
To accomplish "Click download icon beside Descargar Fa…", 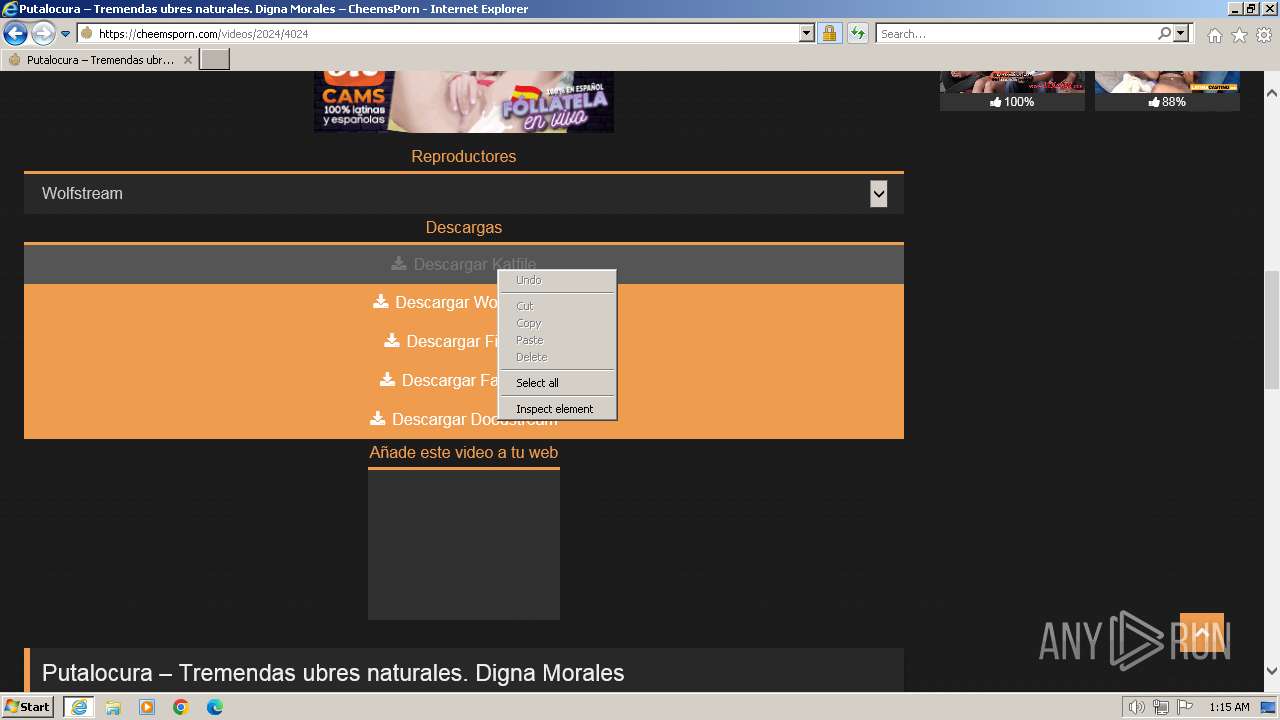I will (x=388, y=379).
